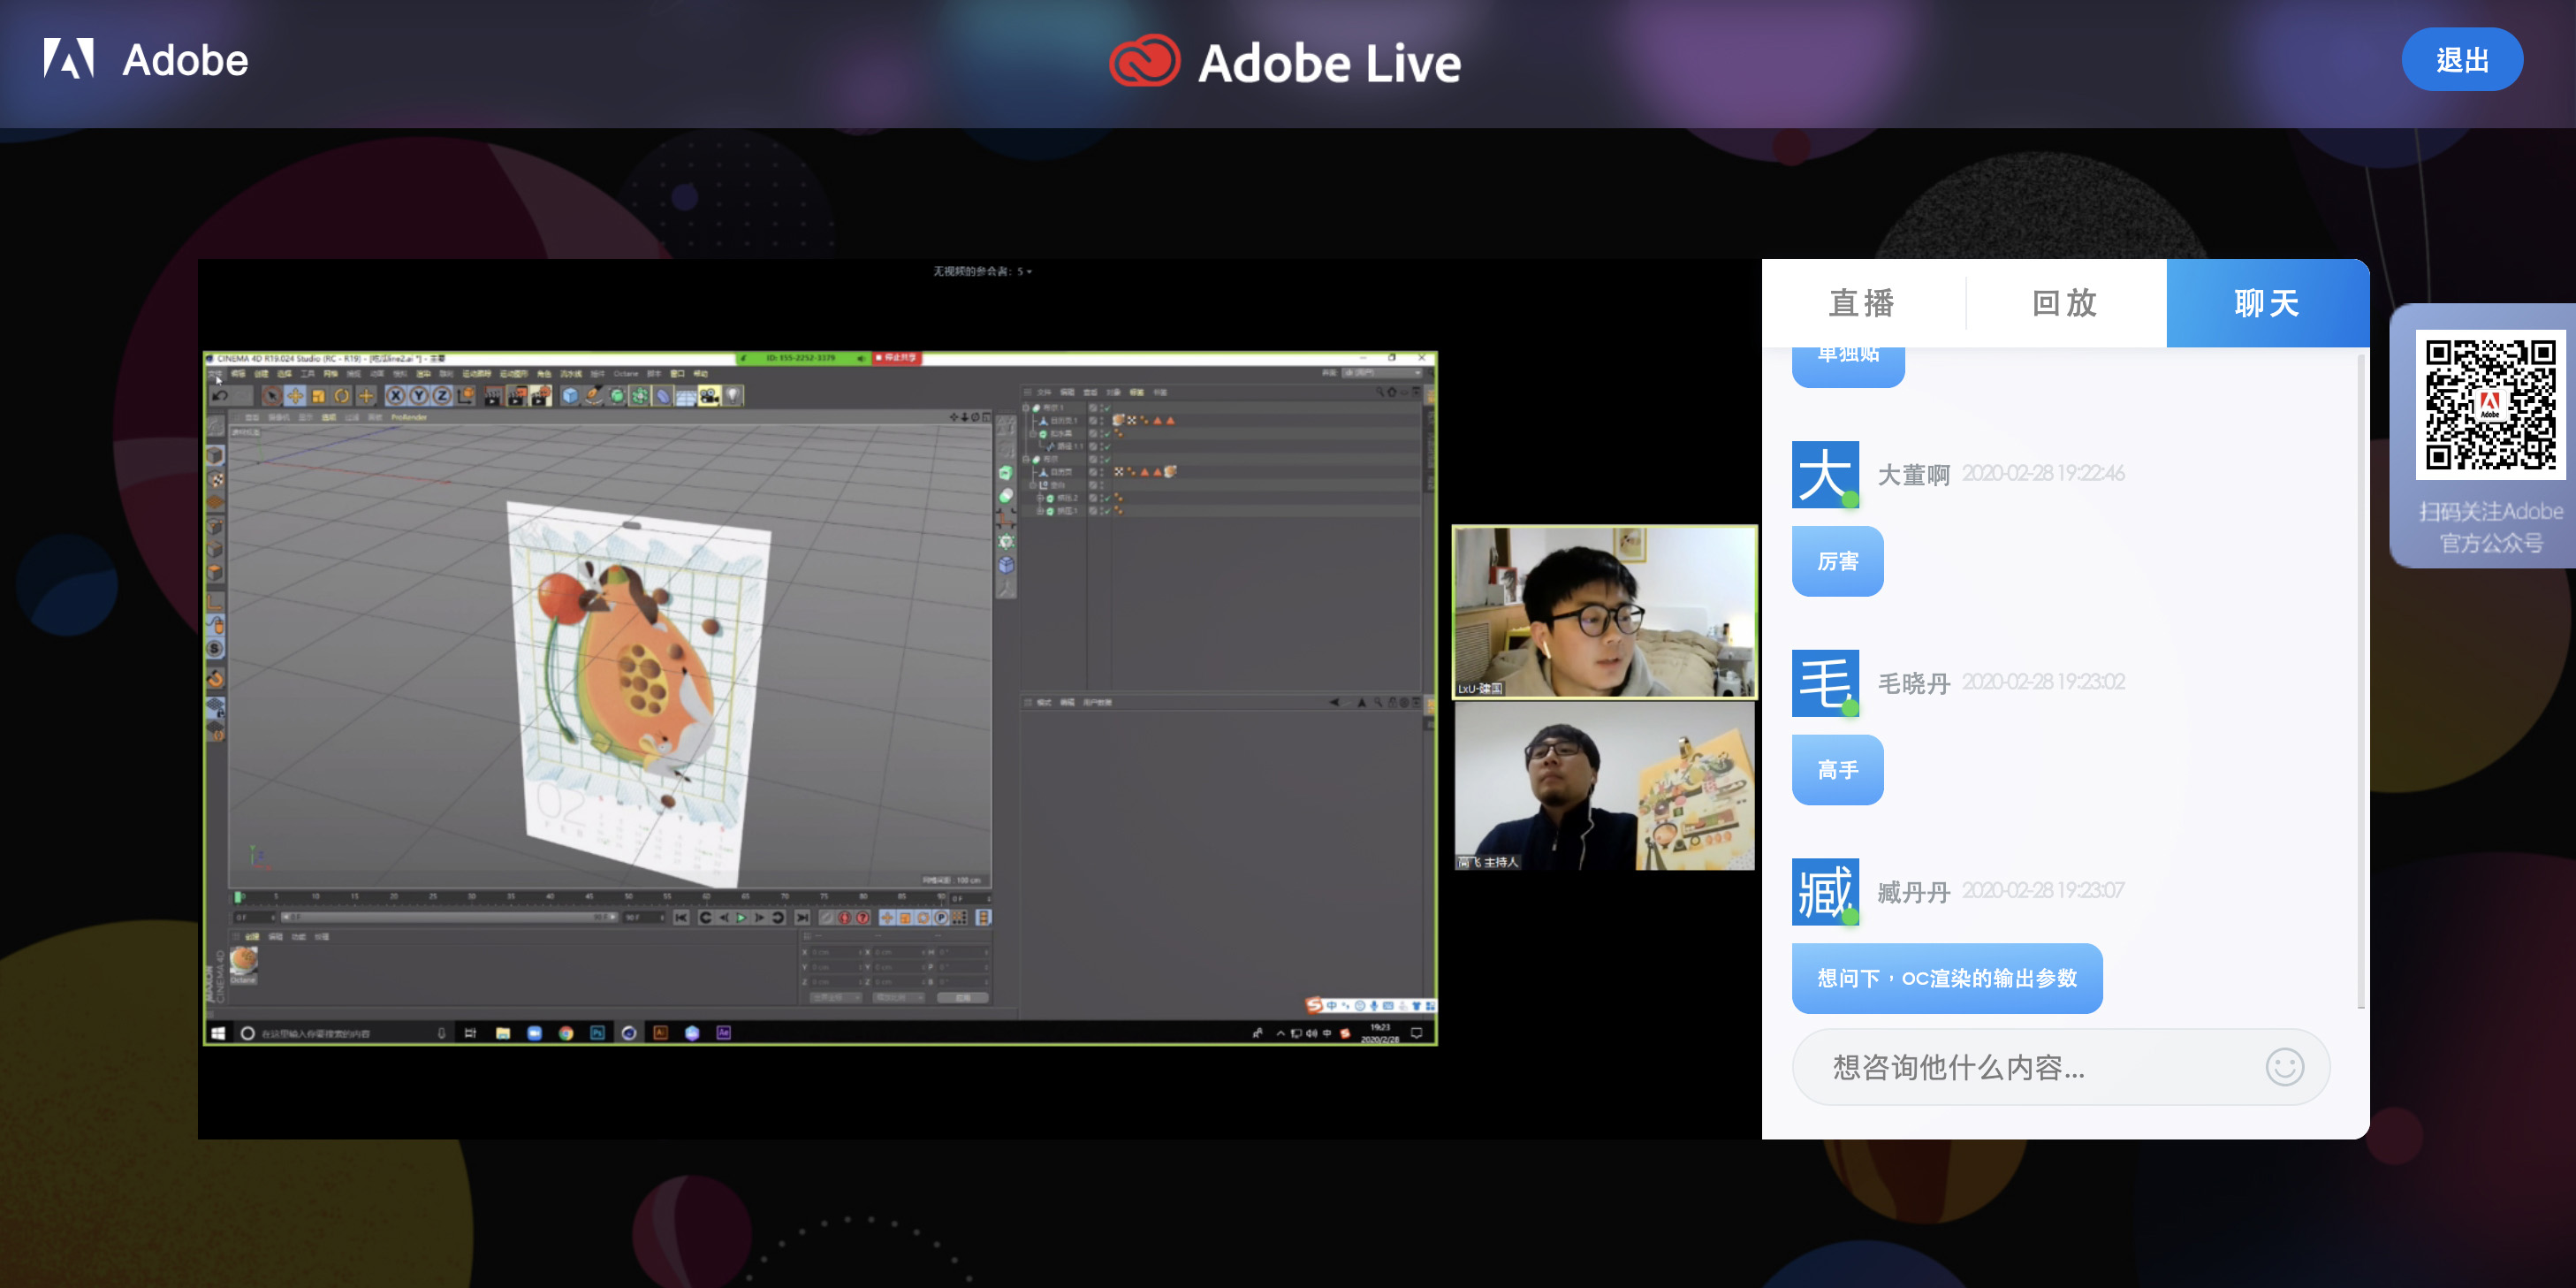
Task: Collapse the first object group in object manager
Action: click(1026, 408)
